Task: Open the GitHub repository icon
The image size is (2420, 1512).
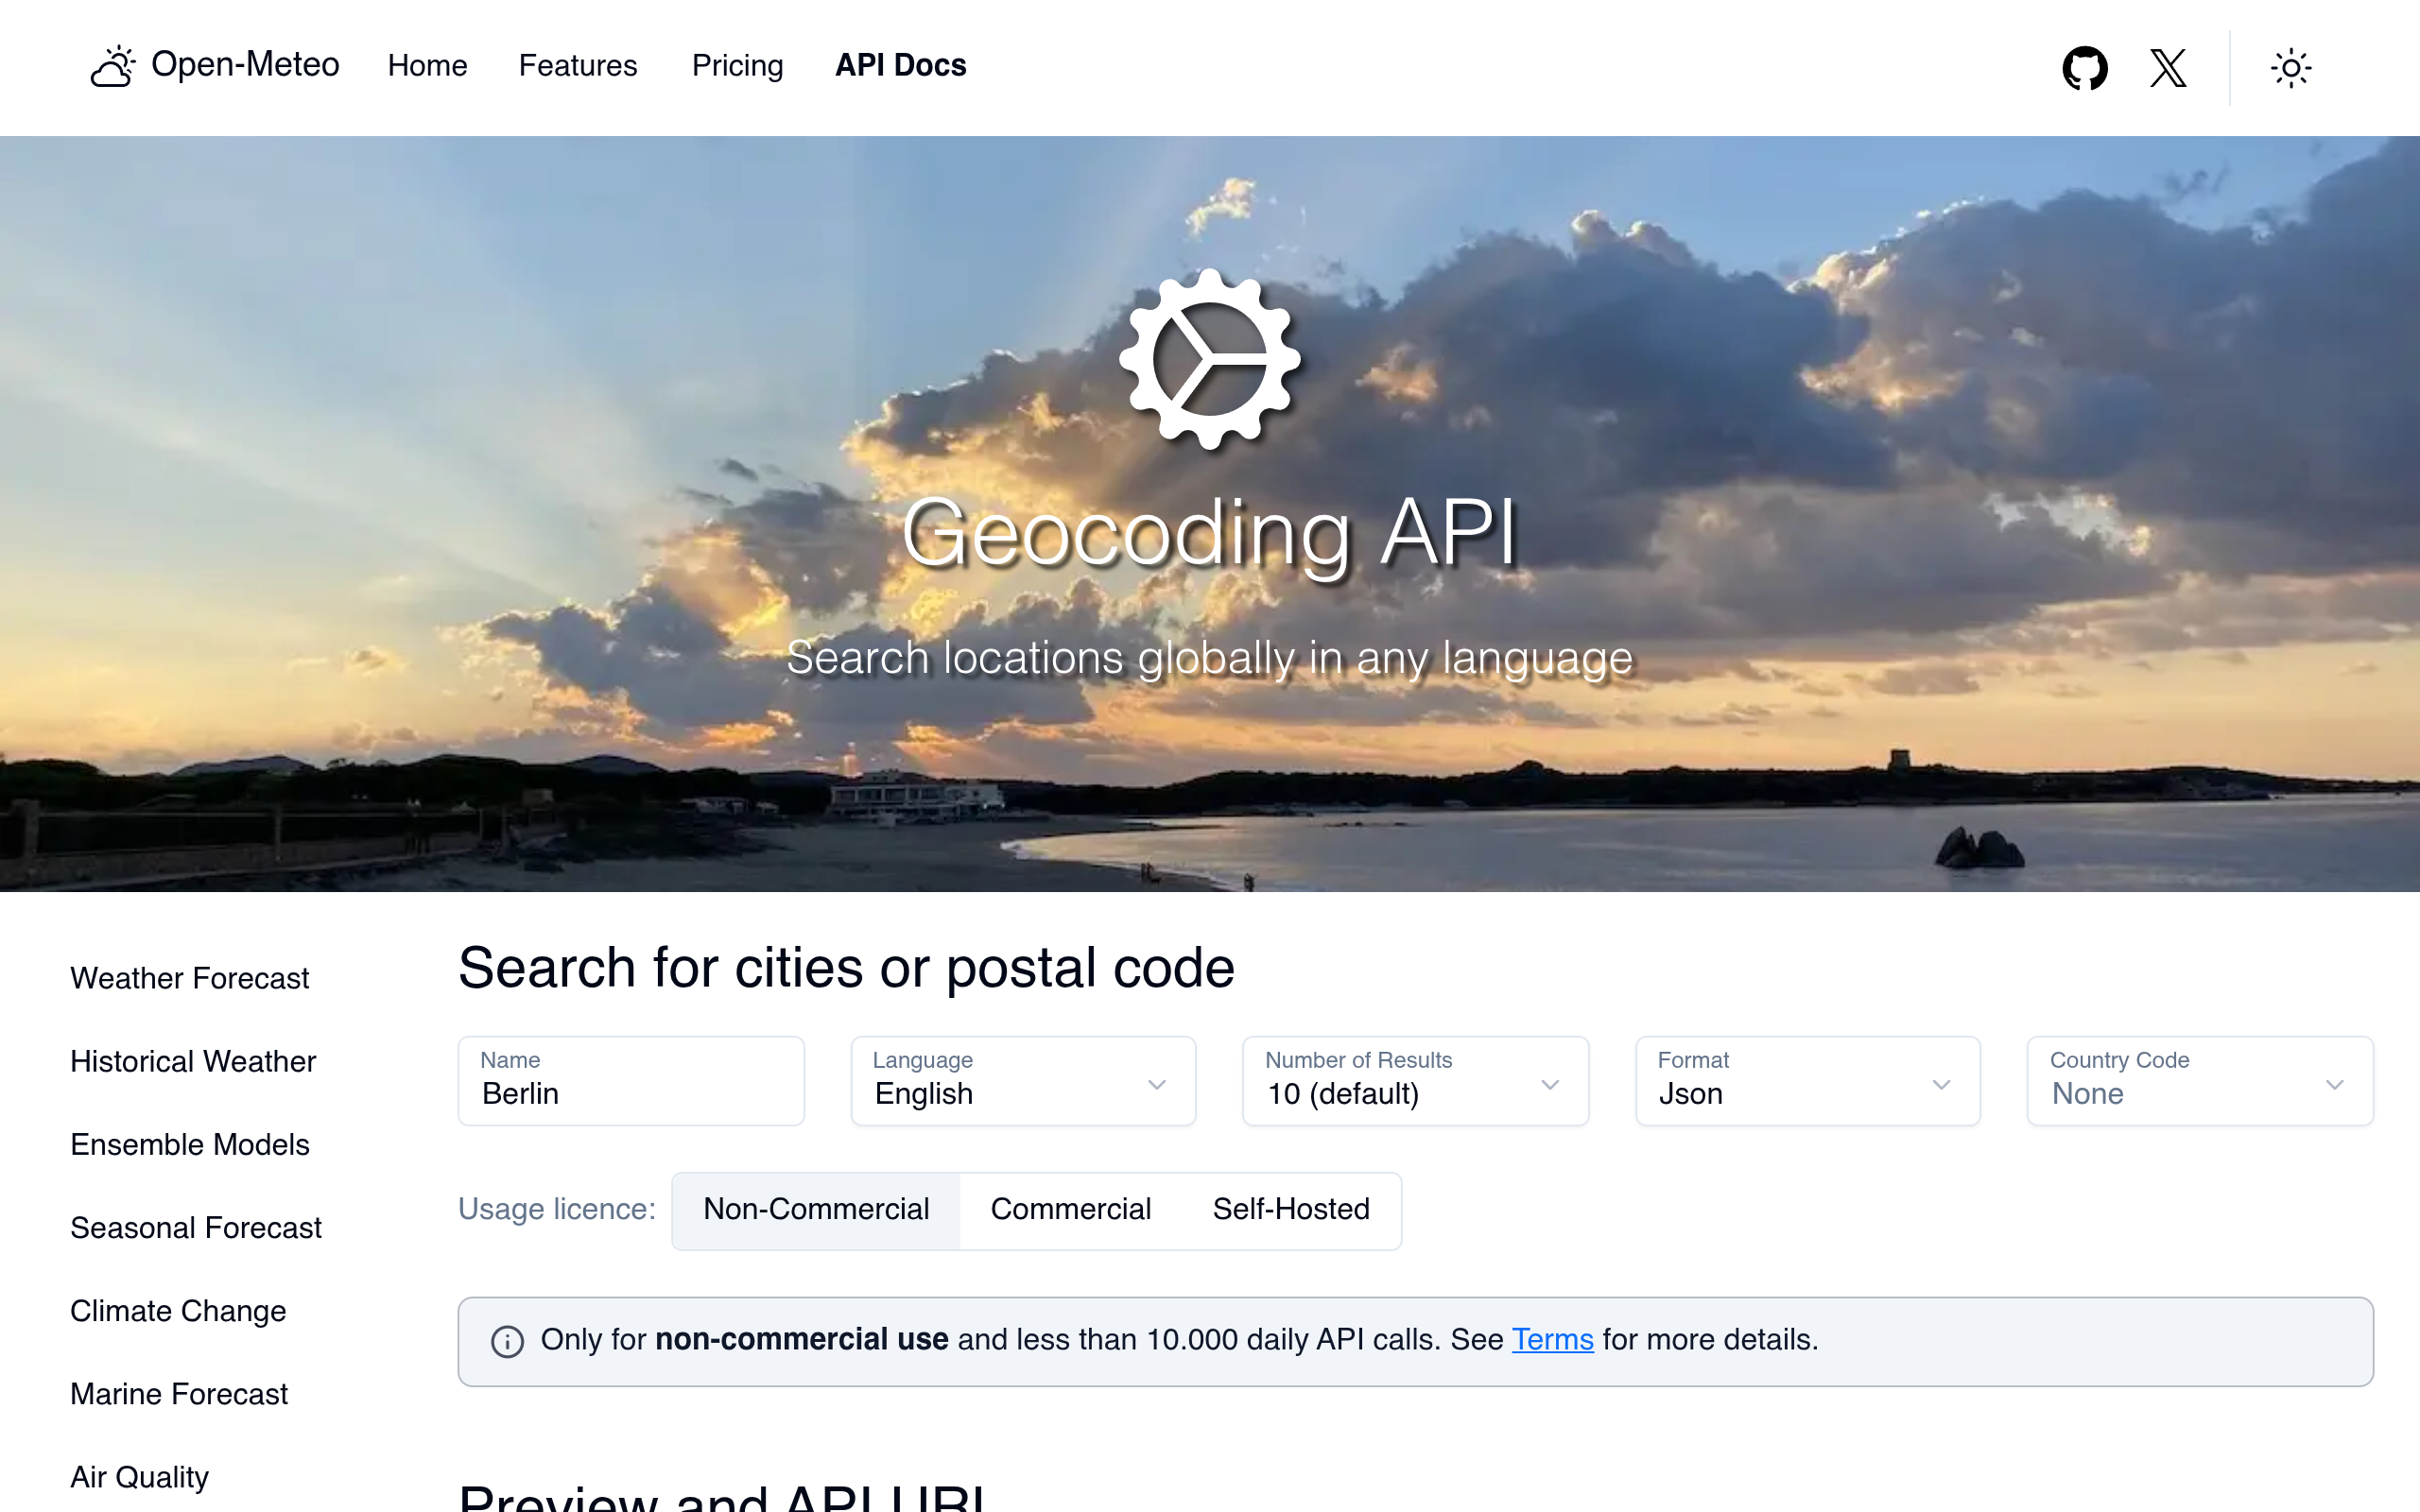Action: tap(2085, 68)
